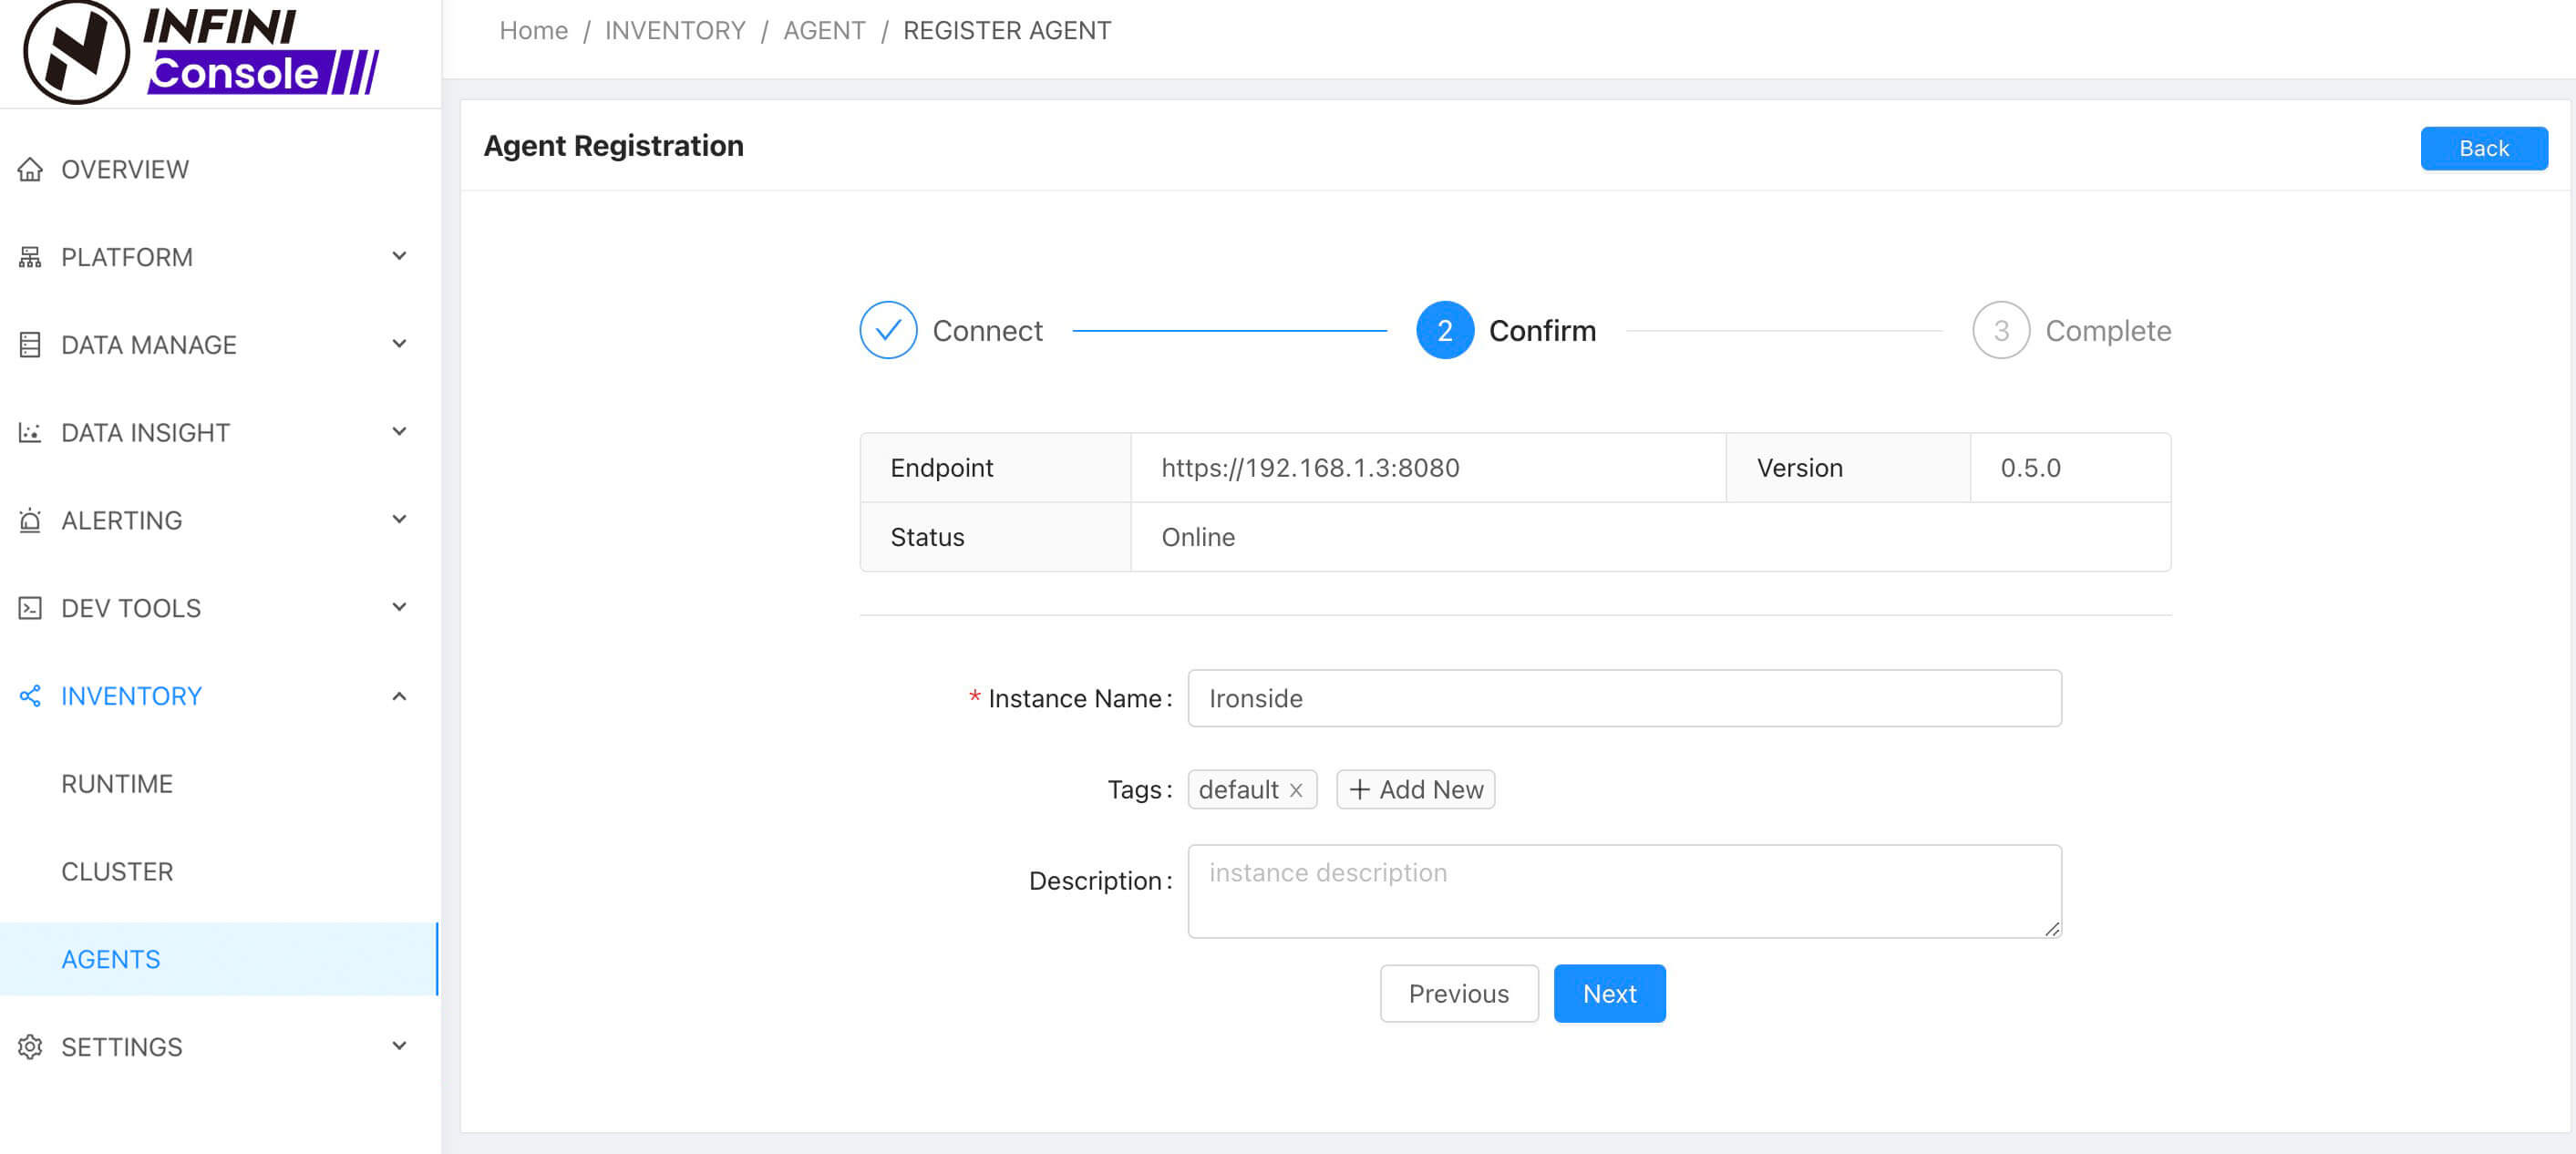Screen dimensions: 2576x1154
Task: Click the Back button
Action: pos(2482,148)
